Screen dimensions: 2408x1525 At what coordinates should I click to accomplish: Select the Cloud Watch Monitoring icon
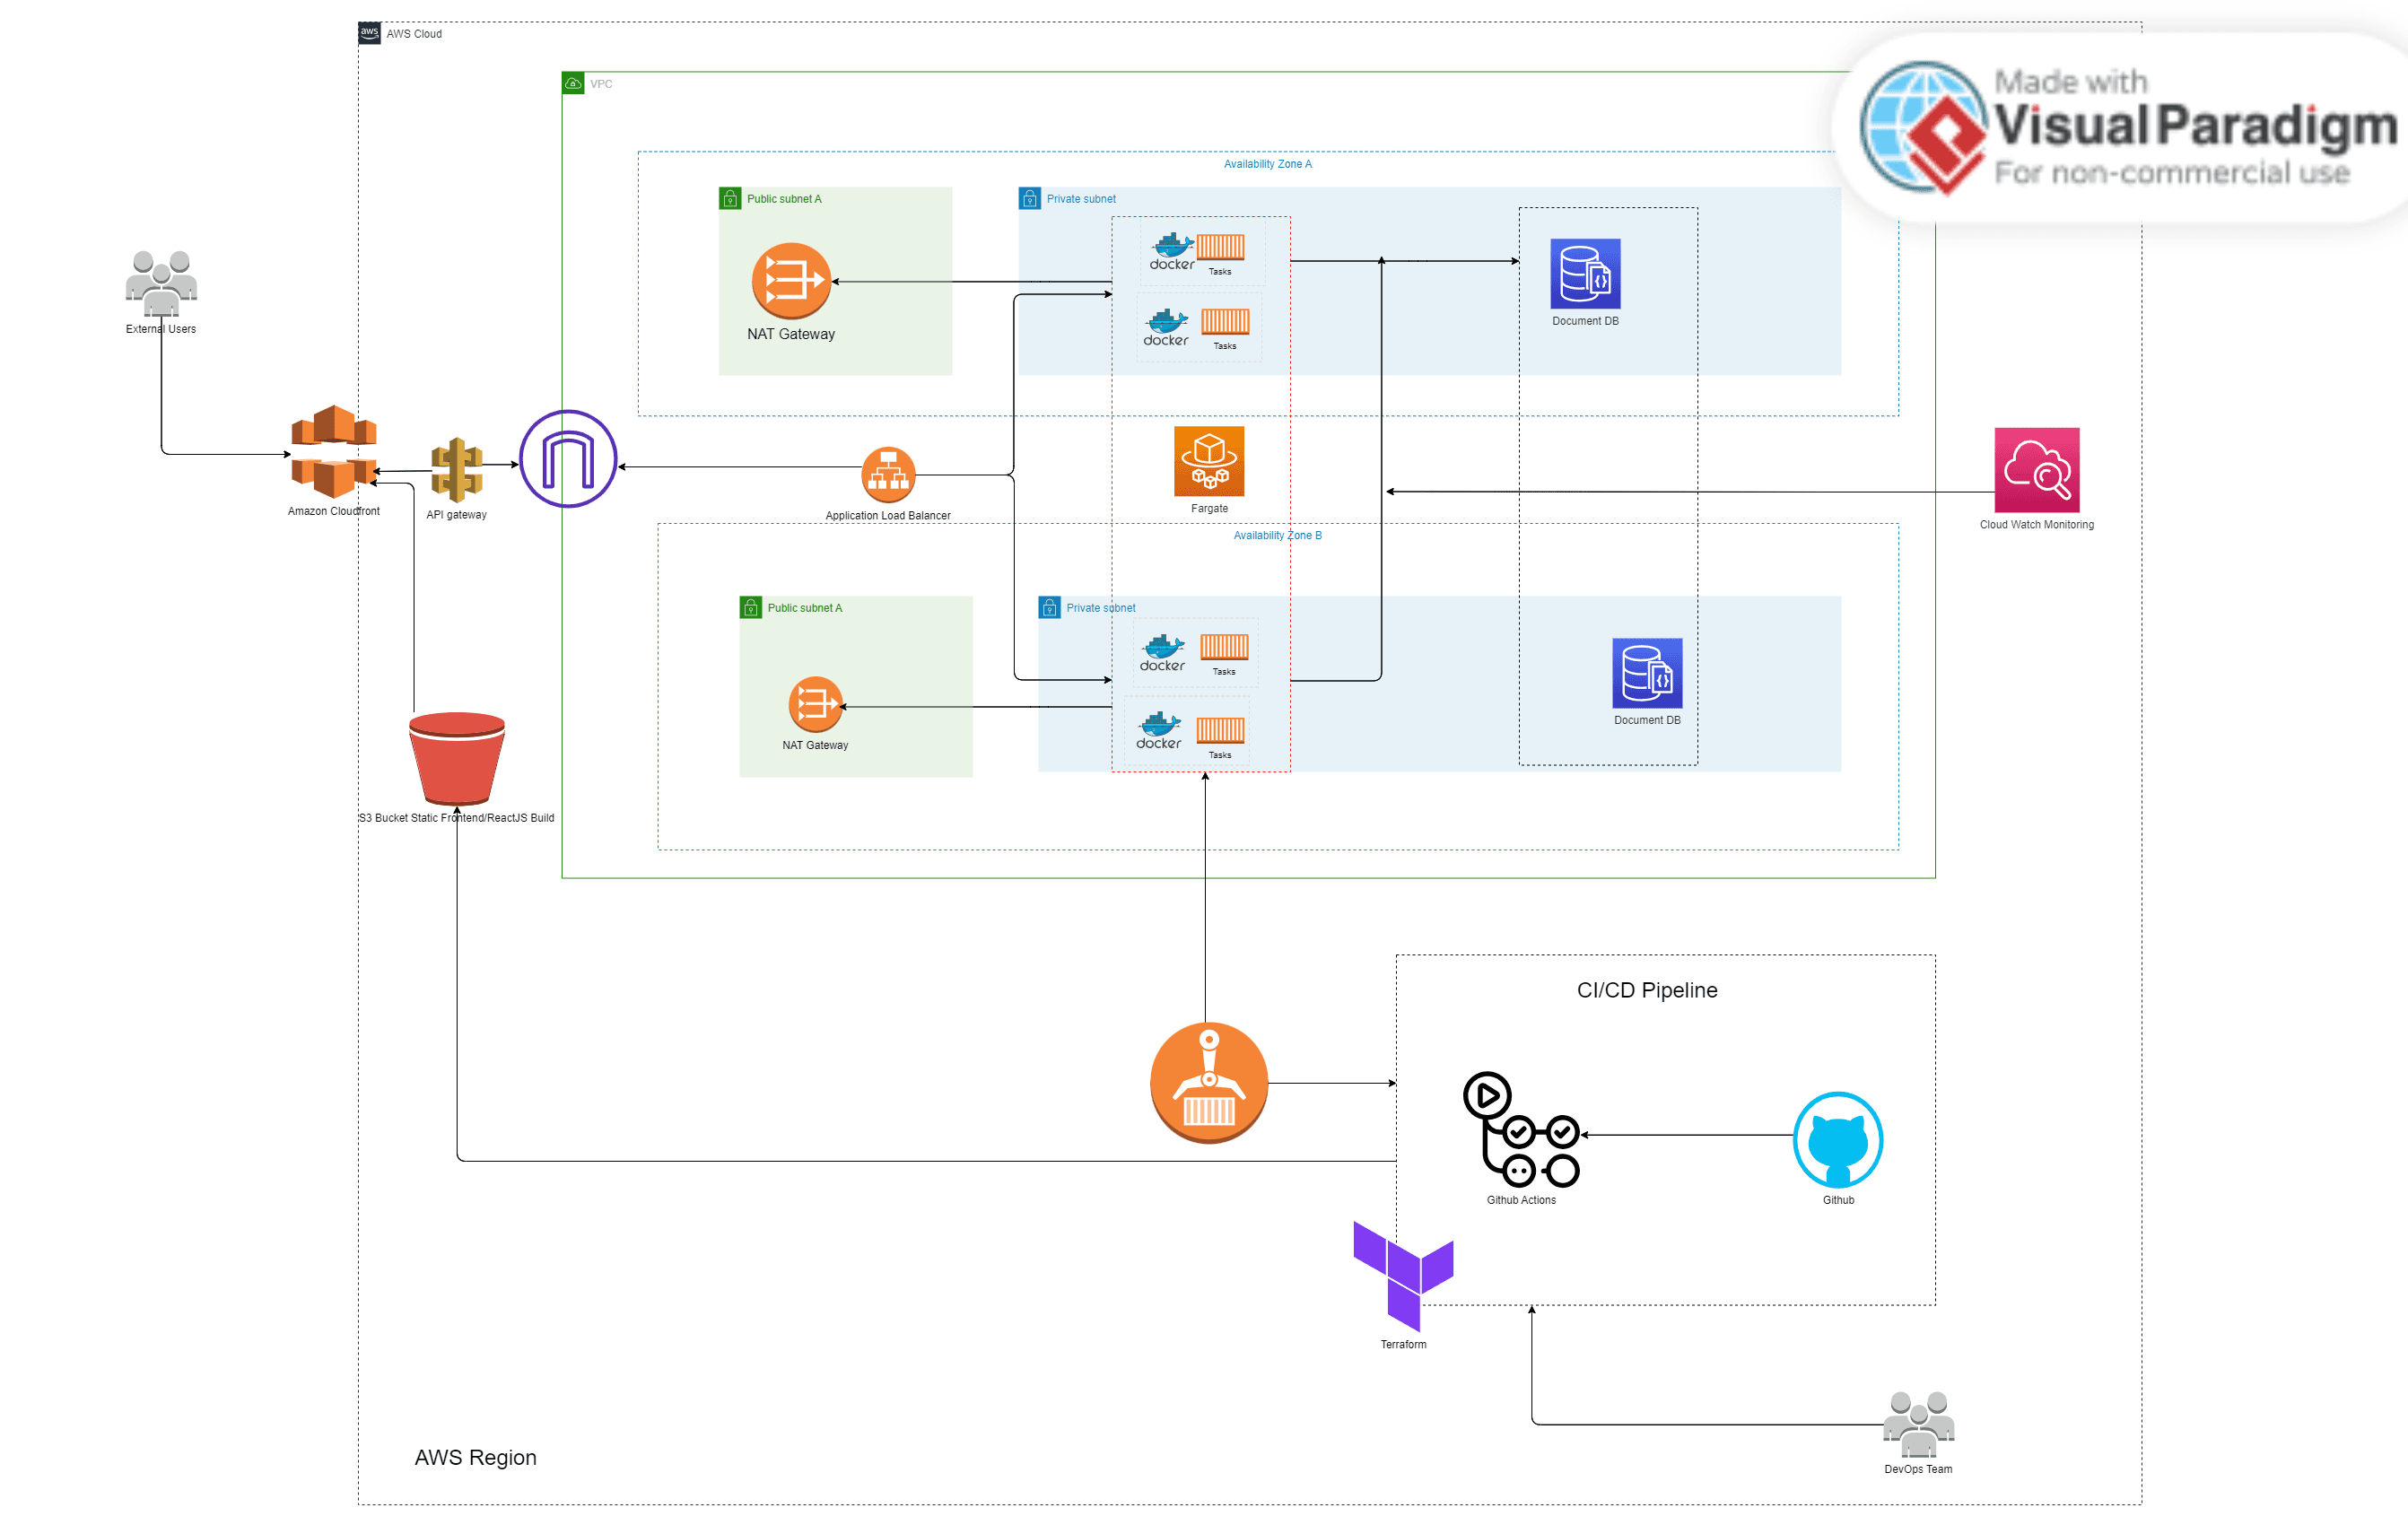[x=2036, y=470]
